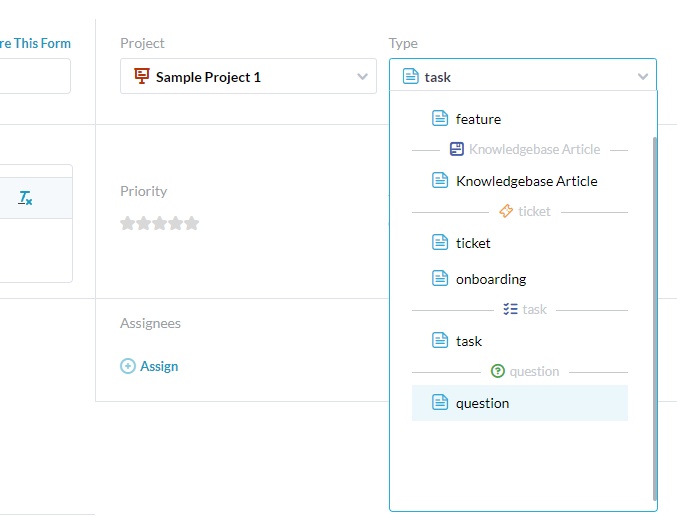
Task: Collapse the Type dropdown using its chevron
Action: click(642, 77)
